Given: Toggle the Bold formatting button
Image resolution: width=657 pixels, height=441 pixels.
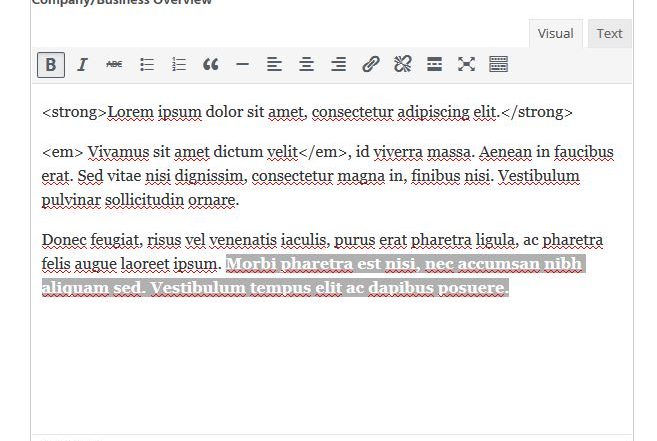Looking at the screenshot, I should (x=51, y=65).
